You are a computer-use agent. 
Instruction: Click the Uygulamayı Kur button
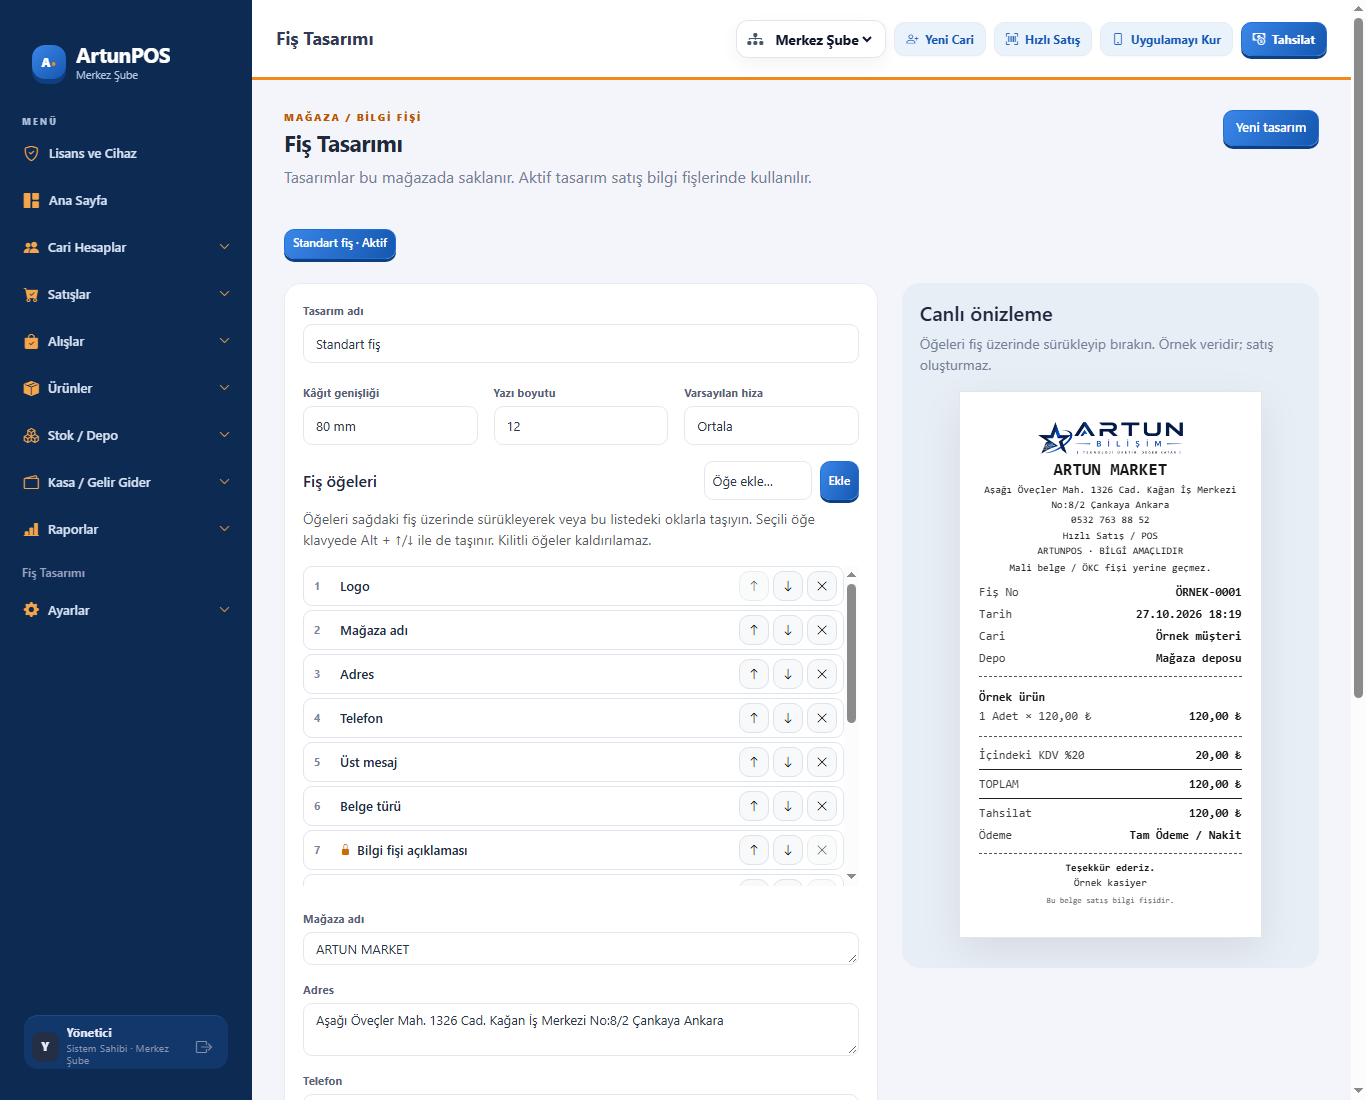[1166, 39]
